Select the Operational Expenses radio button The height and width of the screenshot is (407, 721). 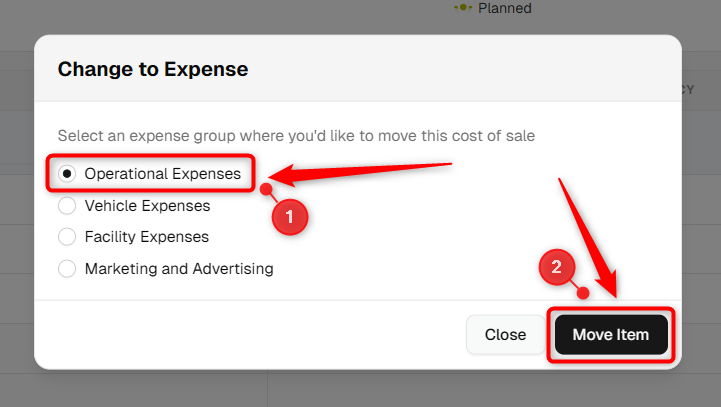67,173
